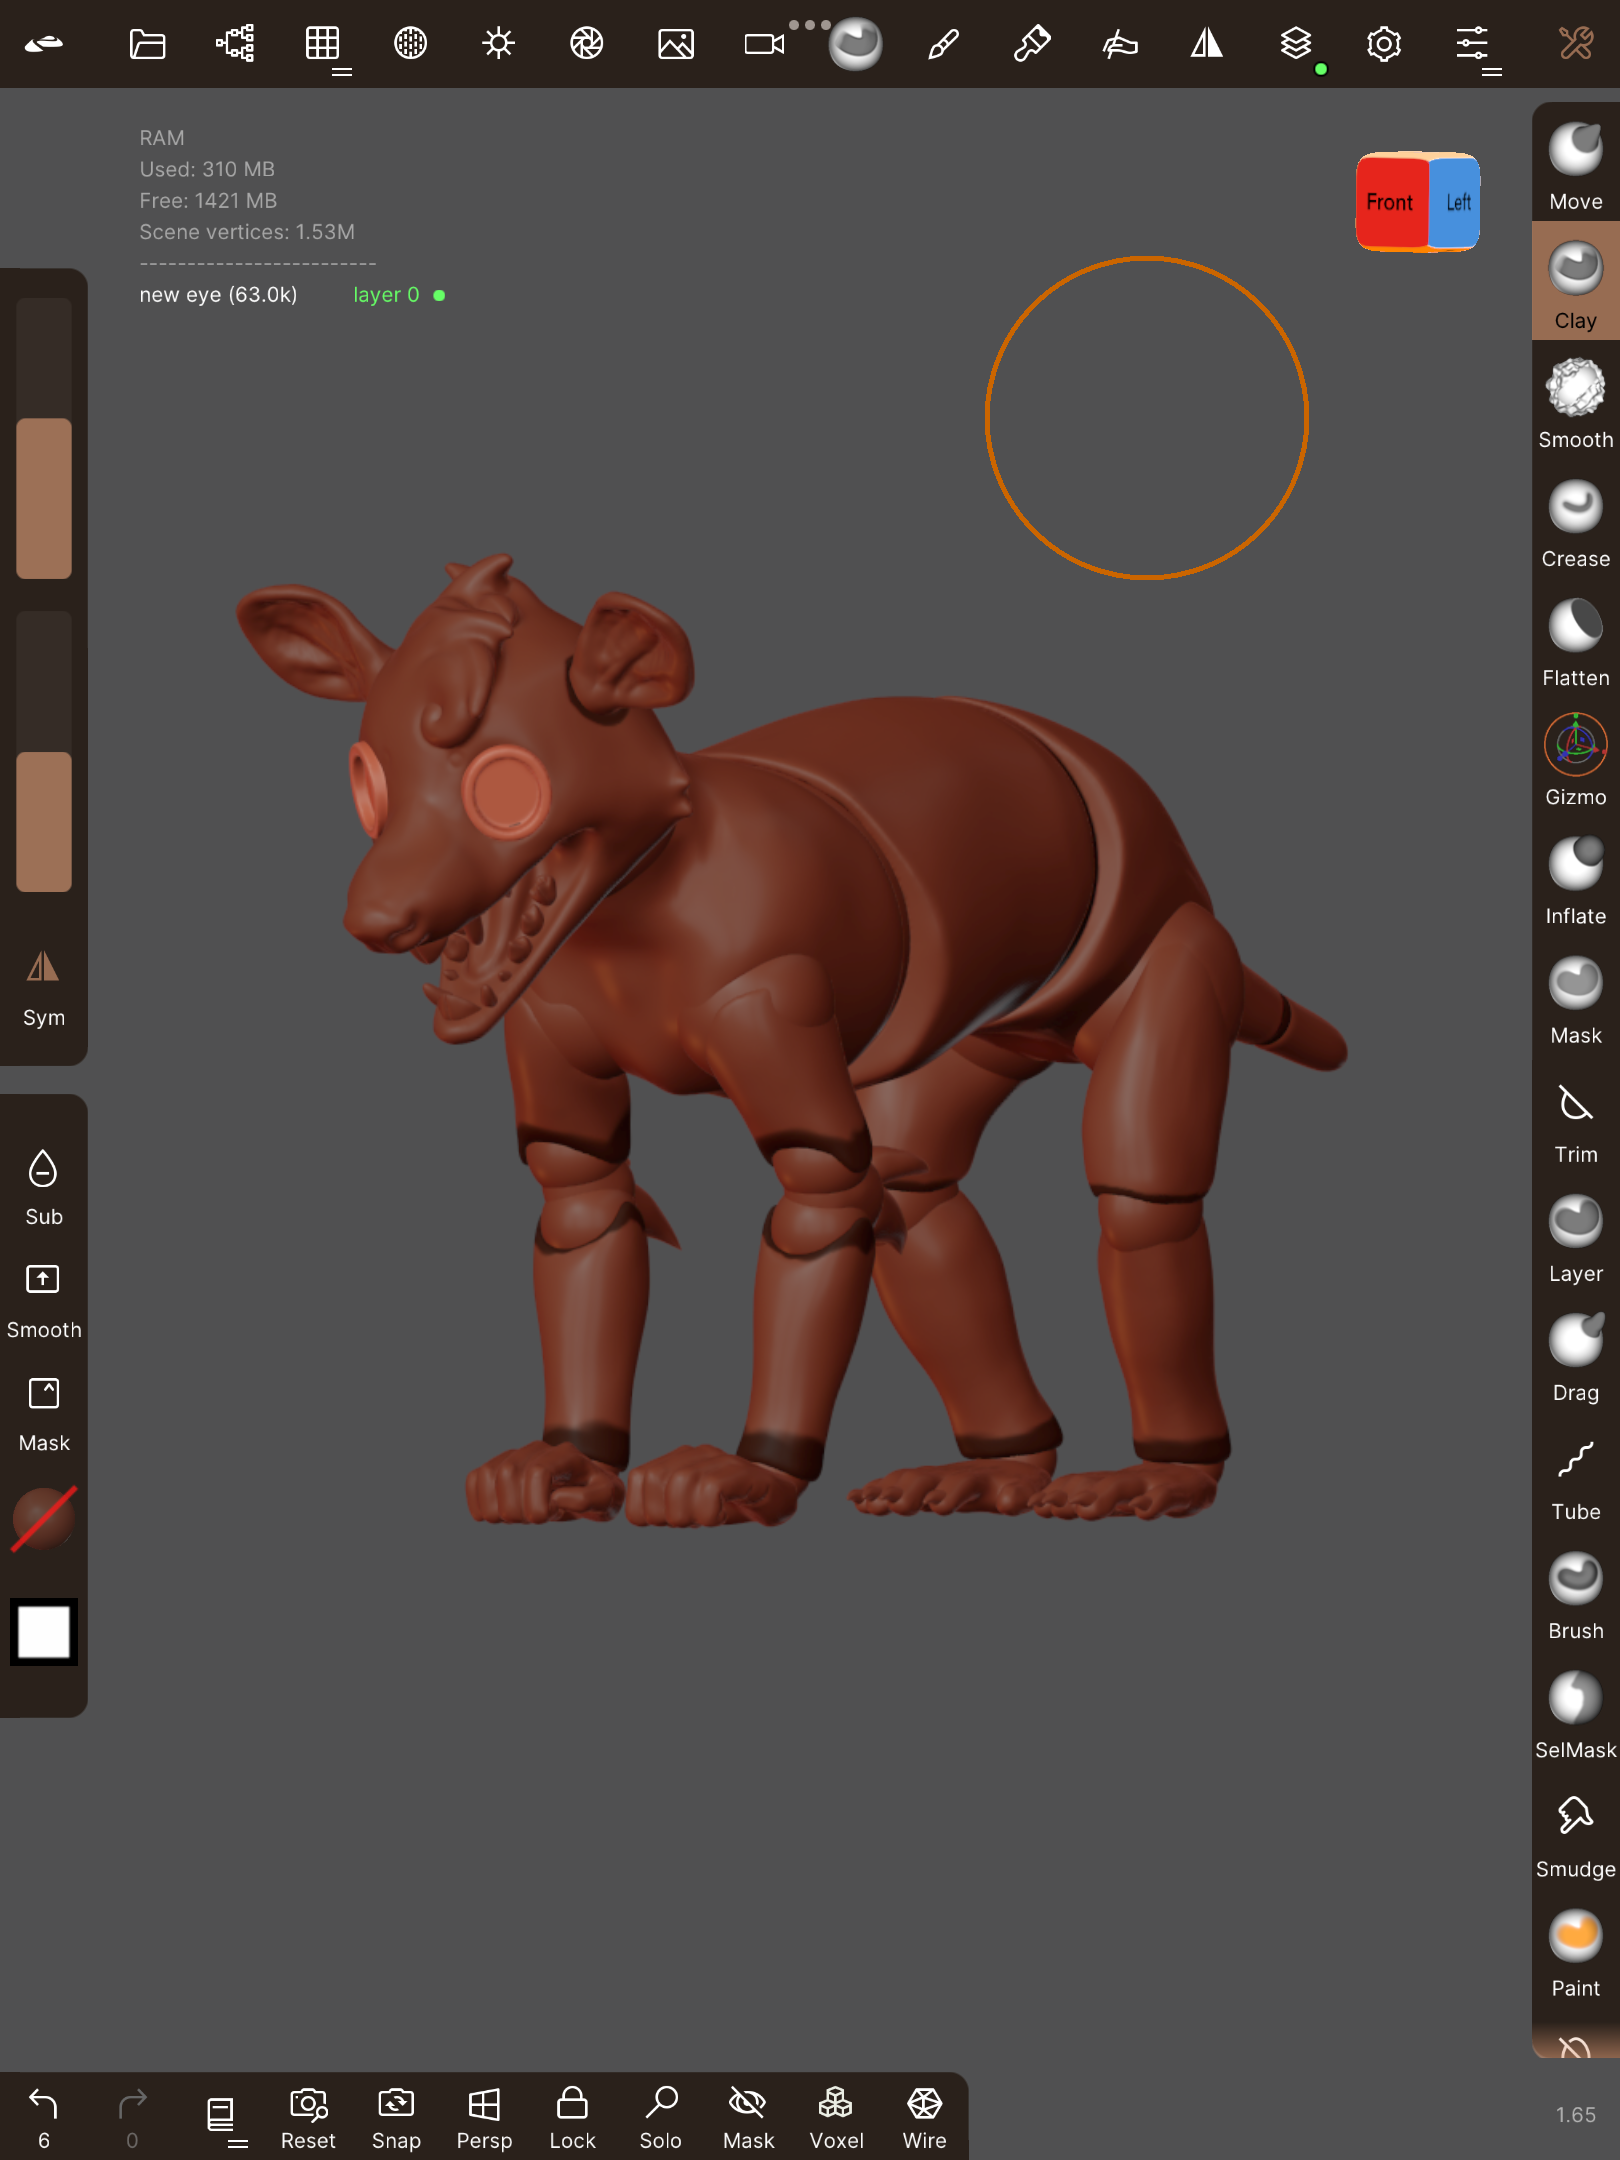Open the pressure settings menu
This screenshot has height=2160, width=1620.
(1120, 44)
